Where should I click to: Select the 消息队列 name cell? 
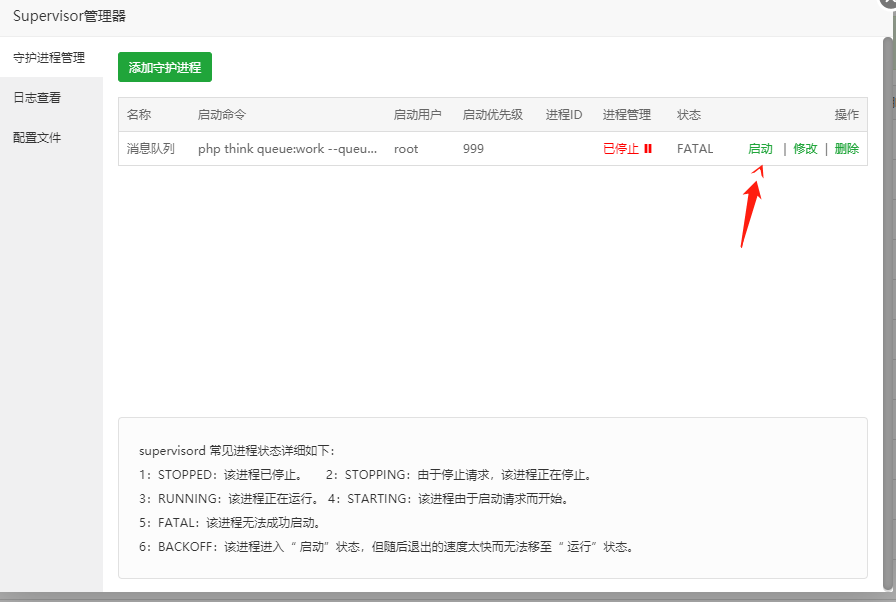(x=150, y=149)
